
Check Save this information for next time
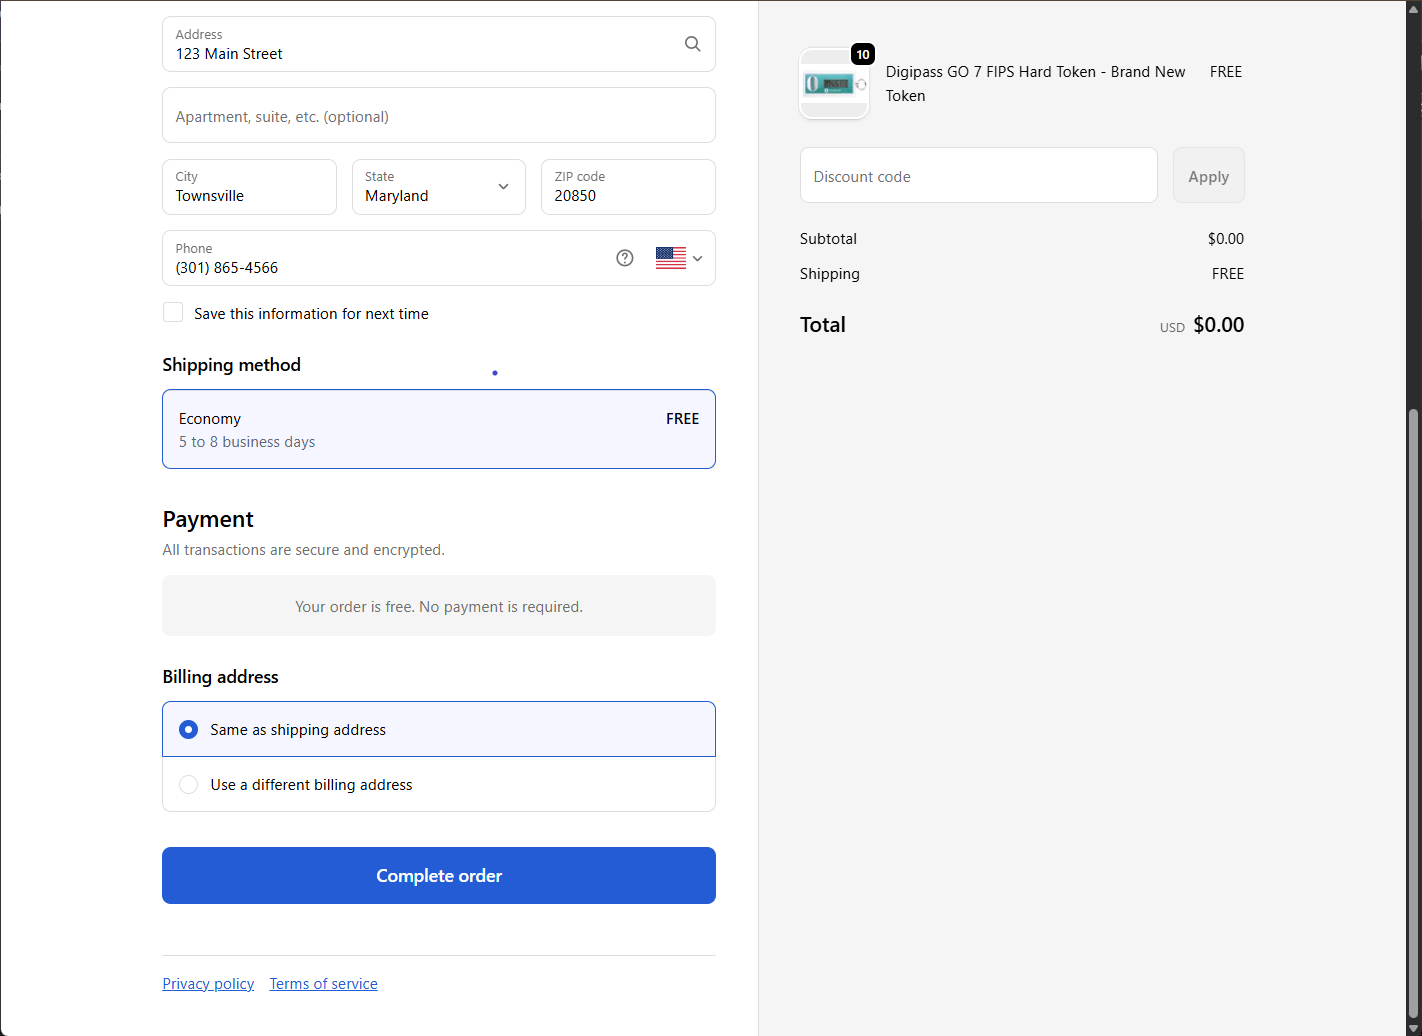pyautogui.click(x=173, y=313)
